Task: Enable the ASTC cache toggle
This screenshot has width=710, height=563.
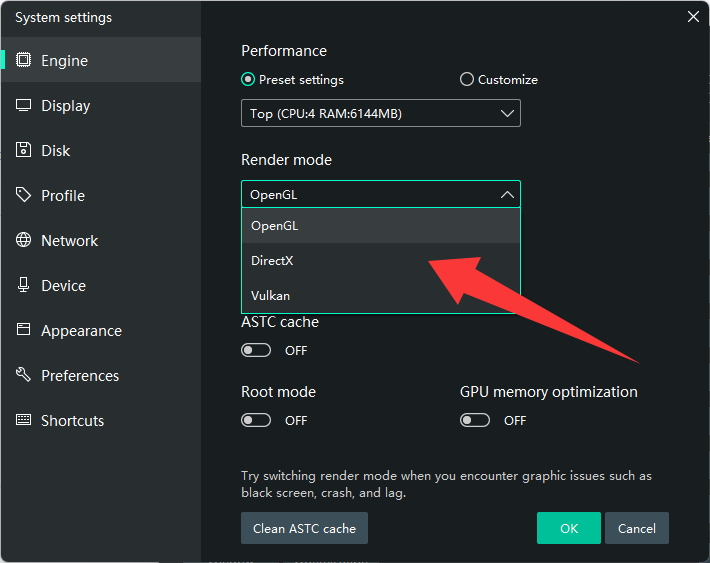Action: pyautogui.click(x=256, y=351)
